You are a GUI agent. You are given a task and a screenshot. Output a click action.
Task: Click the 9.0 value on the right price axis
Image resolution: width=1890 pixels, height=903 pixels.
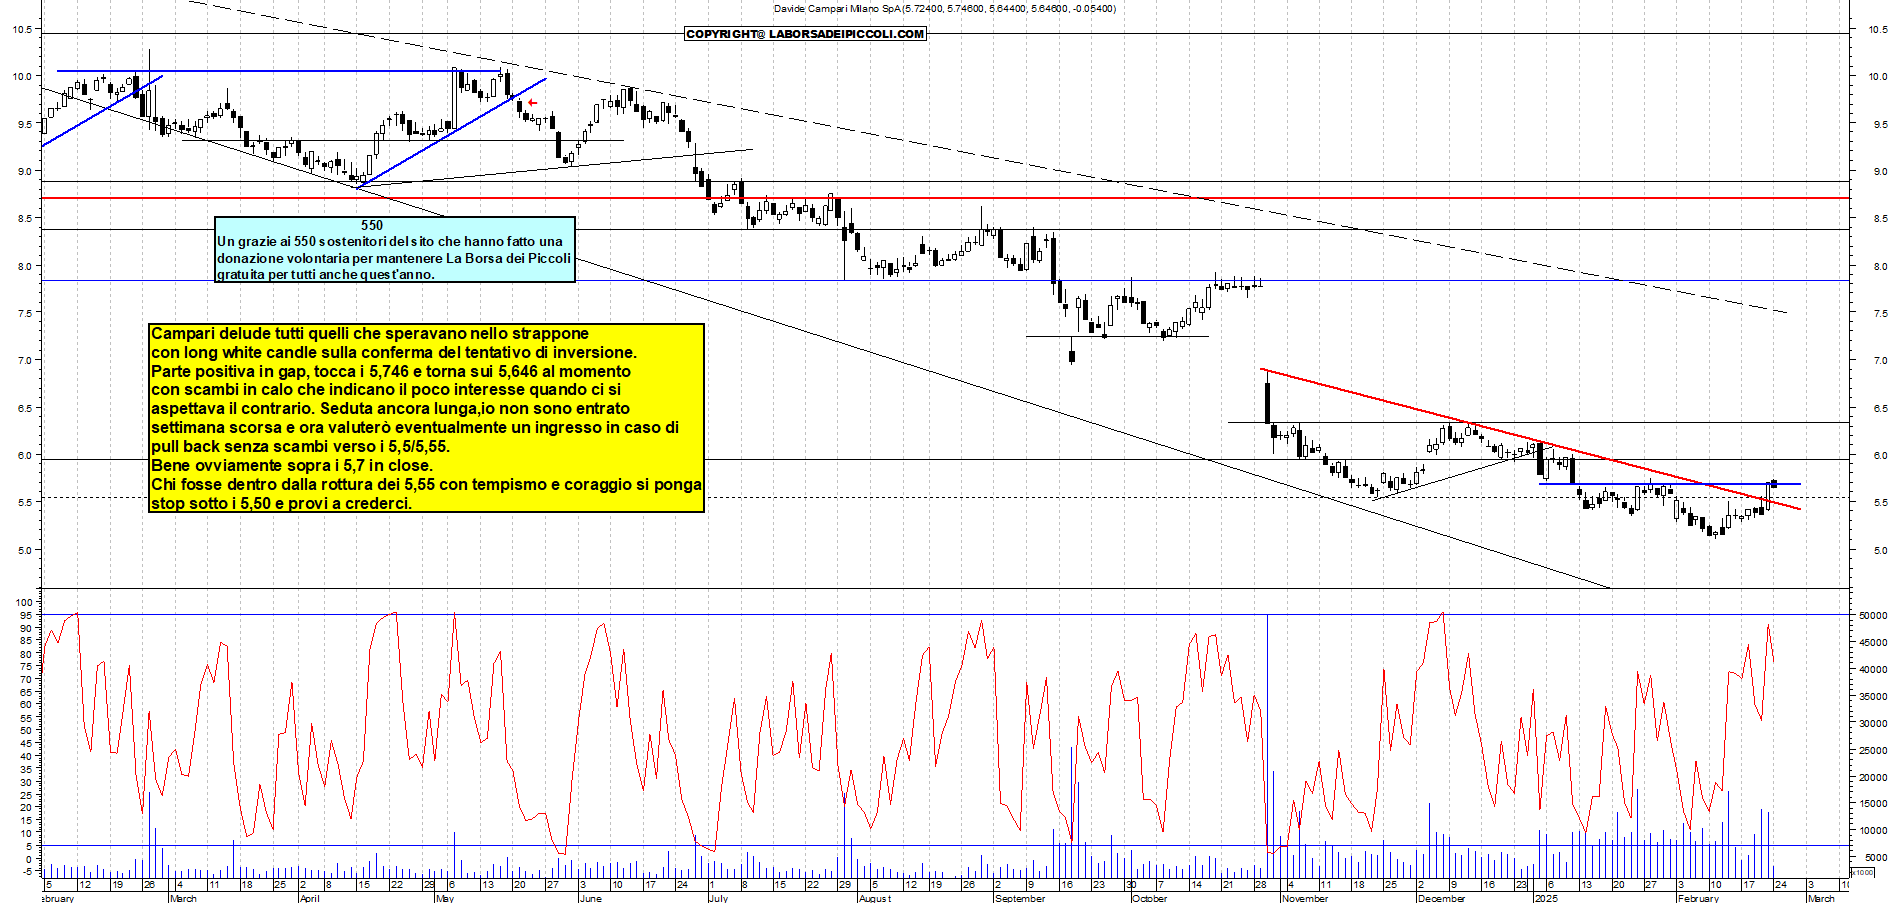coord(1880,171)
